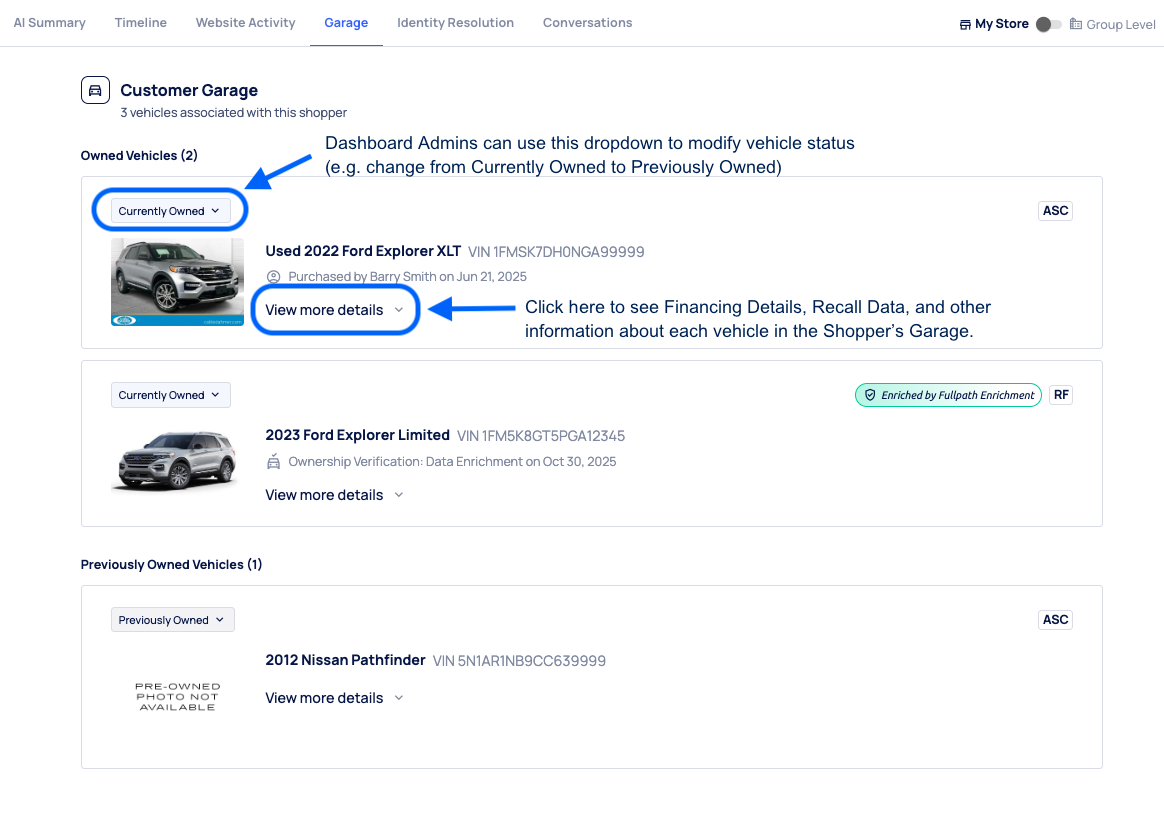Click the ASC badge on Nissan Pathfinder
The image size is (1164, 828).
(1055, 620)
